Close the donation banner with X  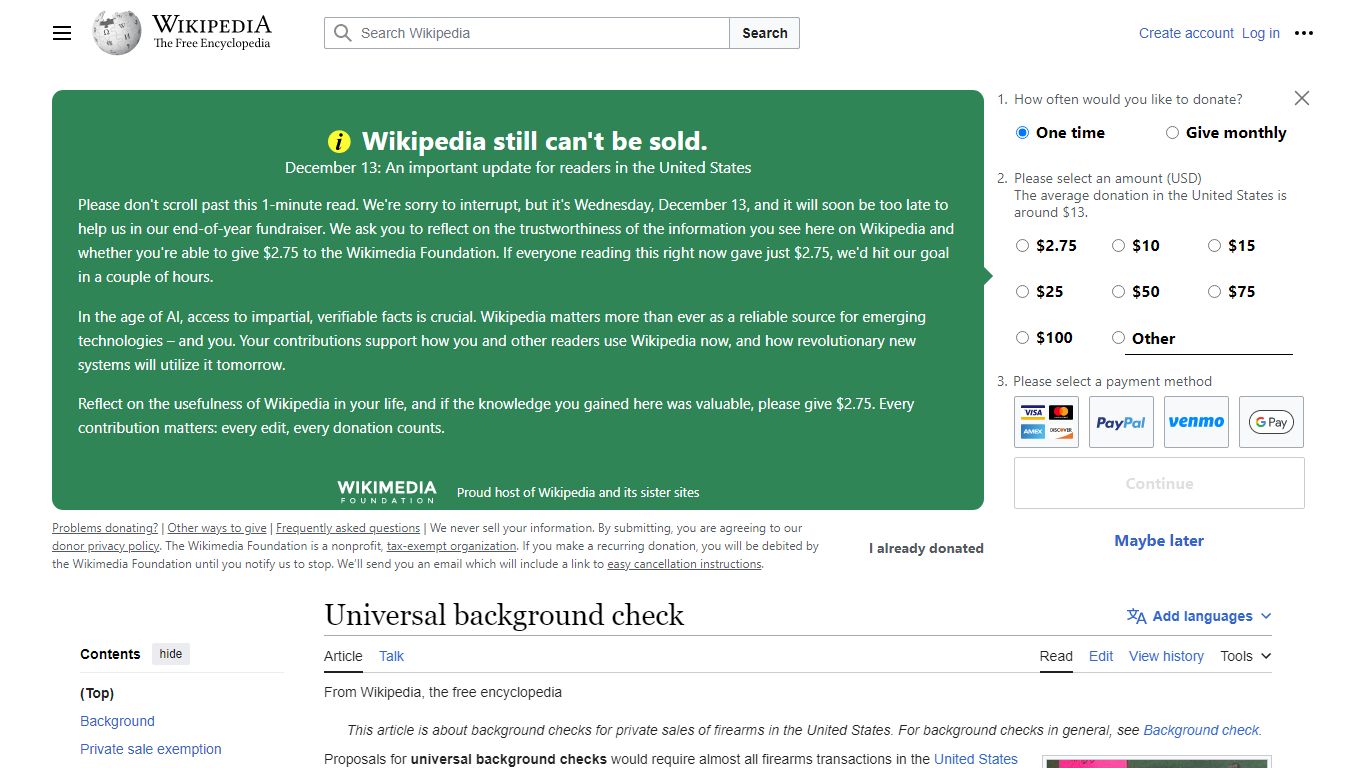pos(1302,98)
